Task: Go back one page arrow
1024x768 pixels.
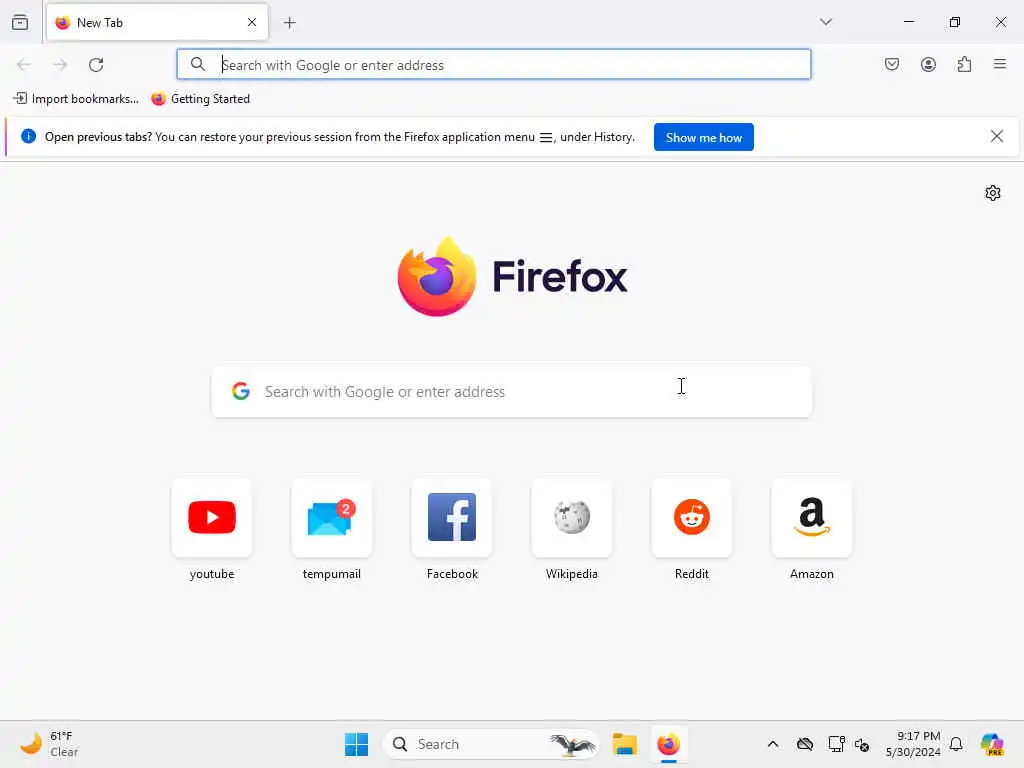Action: coord(24,65)
